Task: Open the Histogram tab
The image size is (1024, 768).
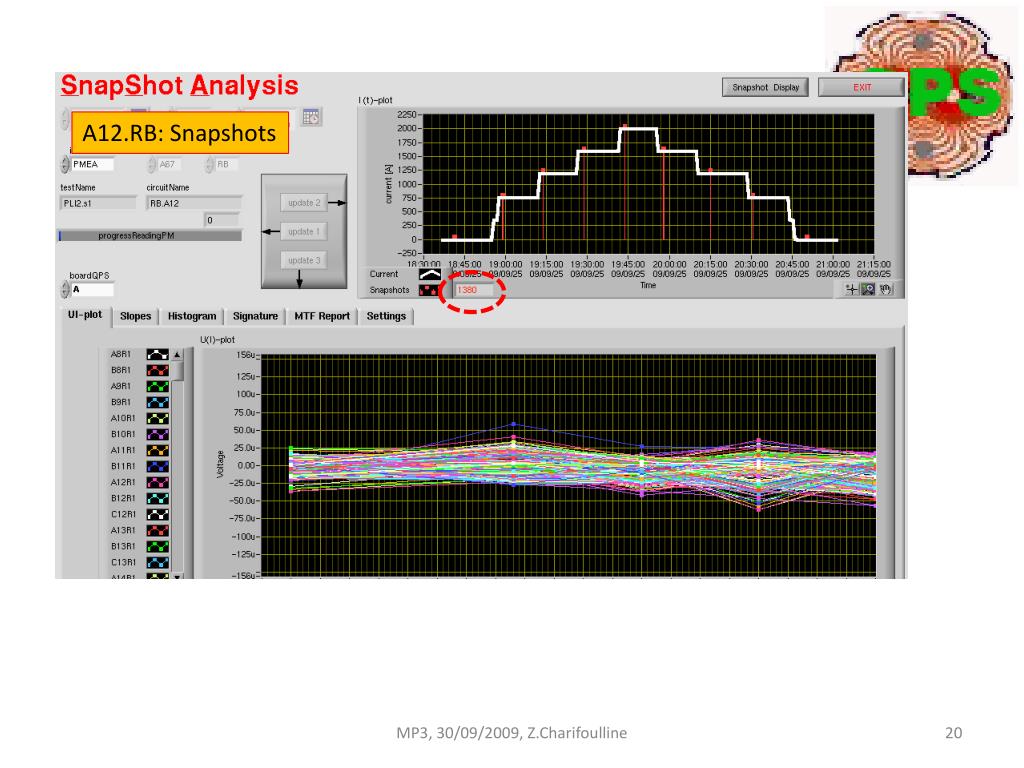Action: (192, 316)
